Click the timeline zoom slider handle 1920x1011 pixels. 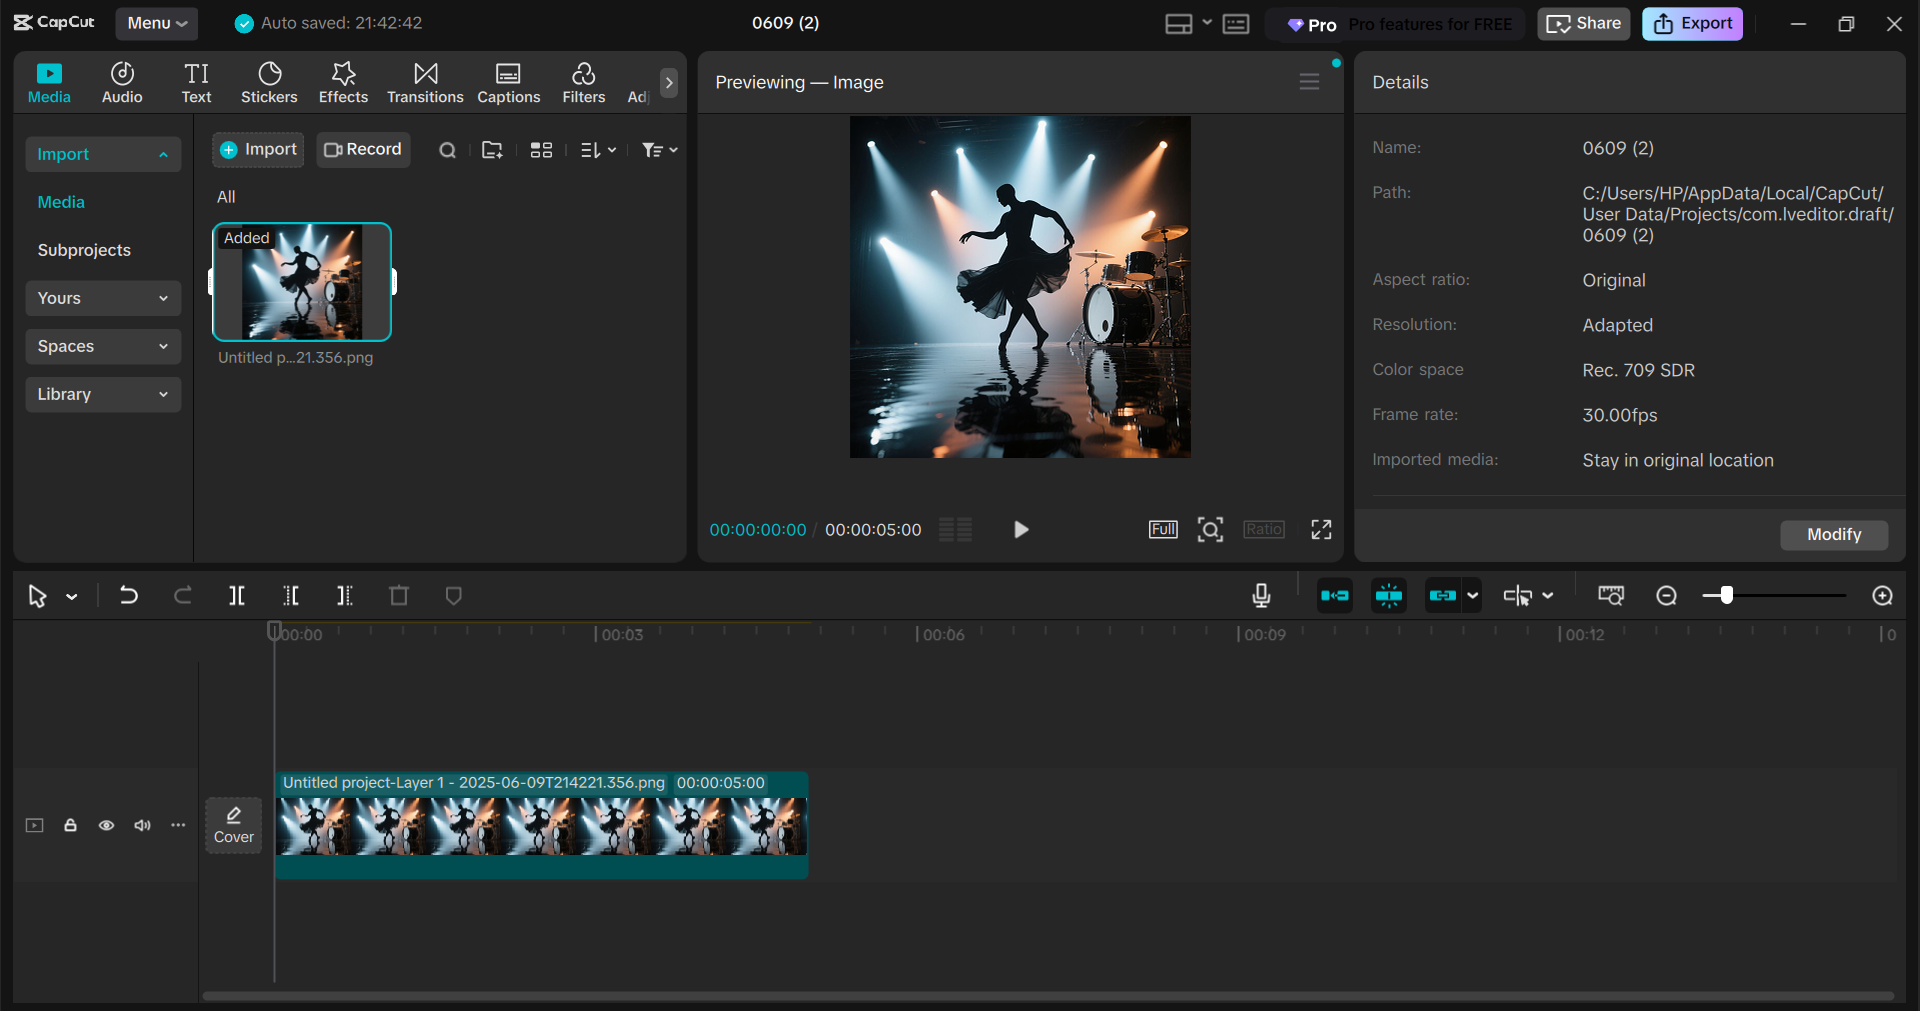[1726, 596]
